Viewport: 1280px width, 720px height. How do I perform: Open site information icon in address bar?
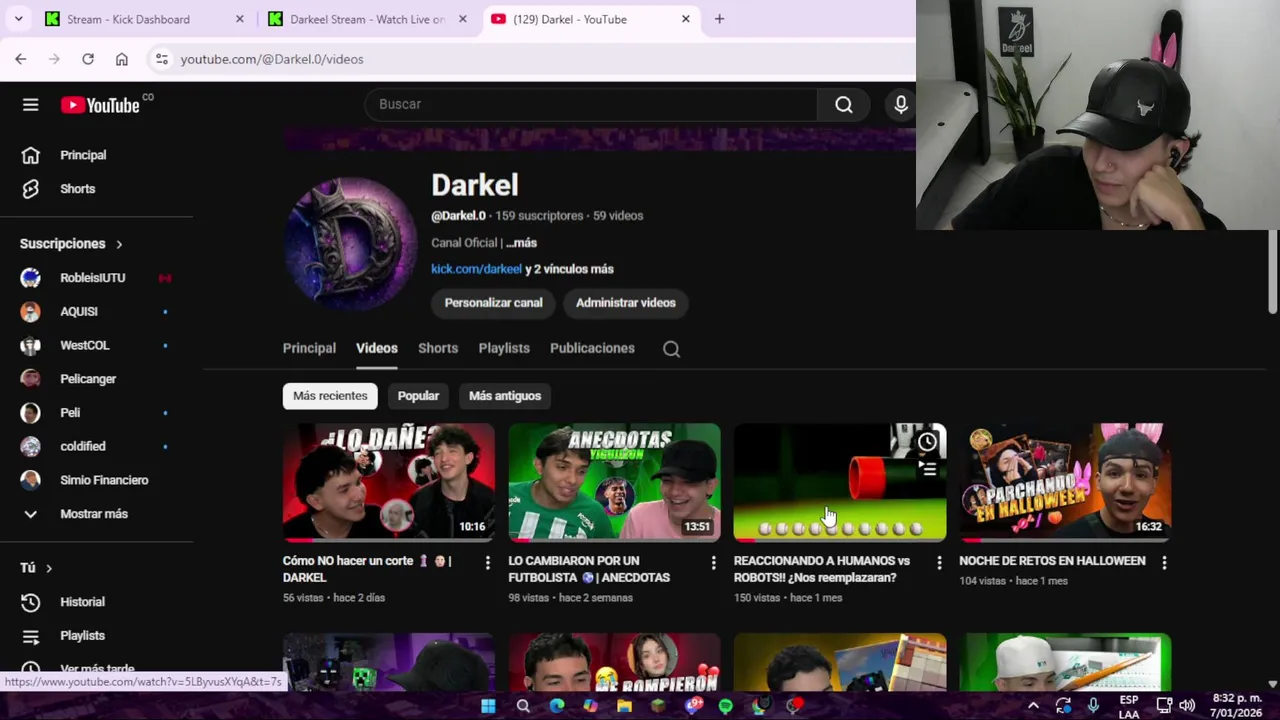coord(162,59)
